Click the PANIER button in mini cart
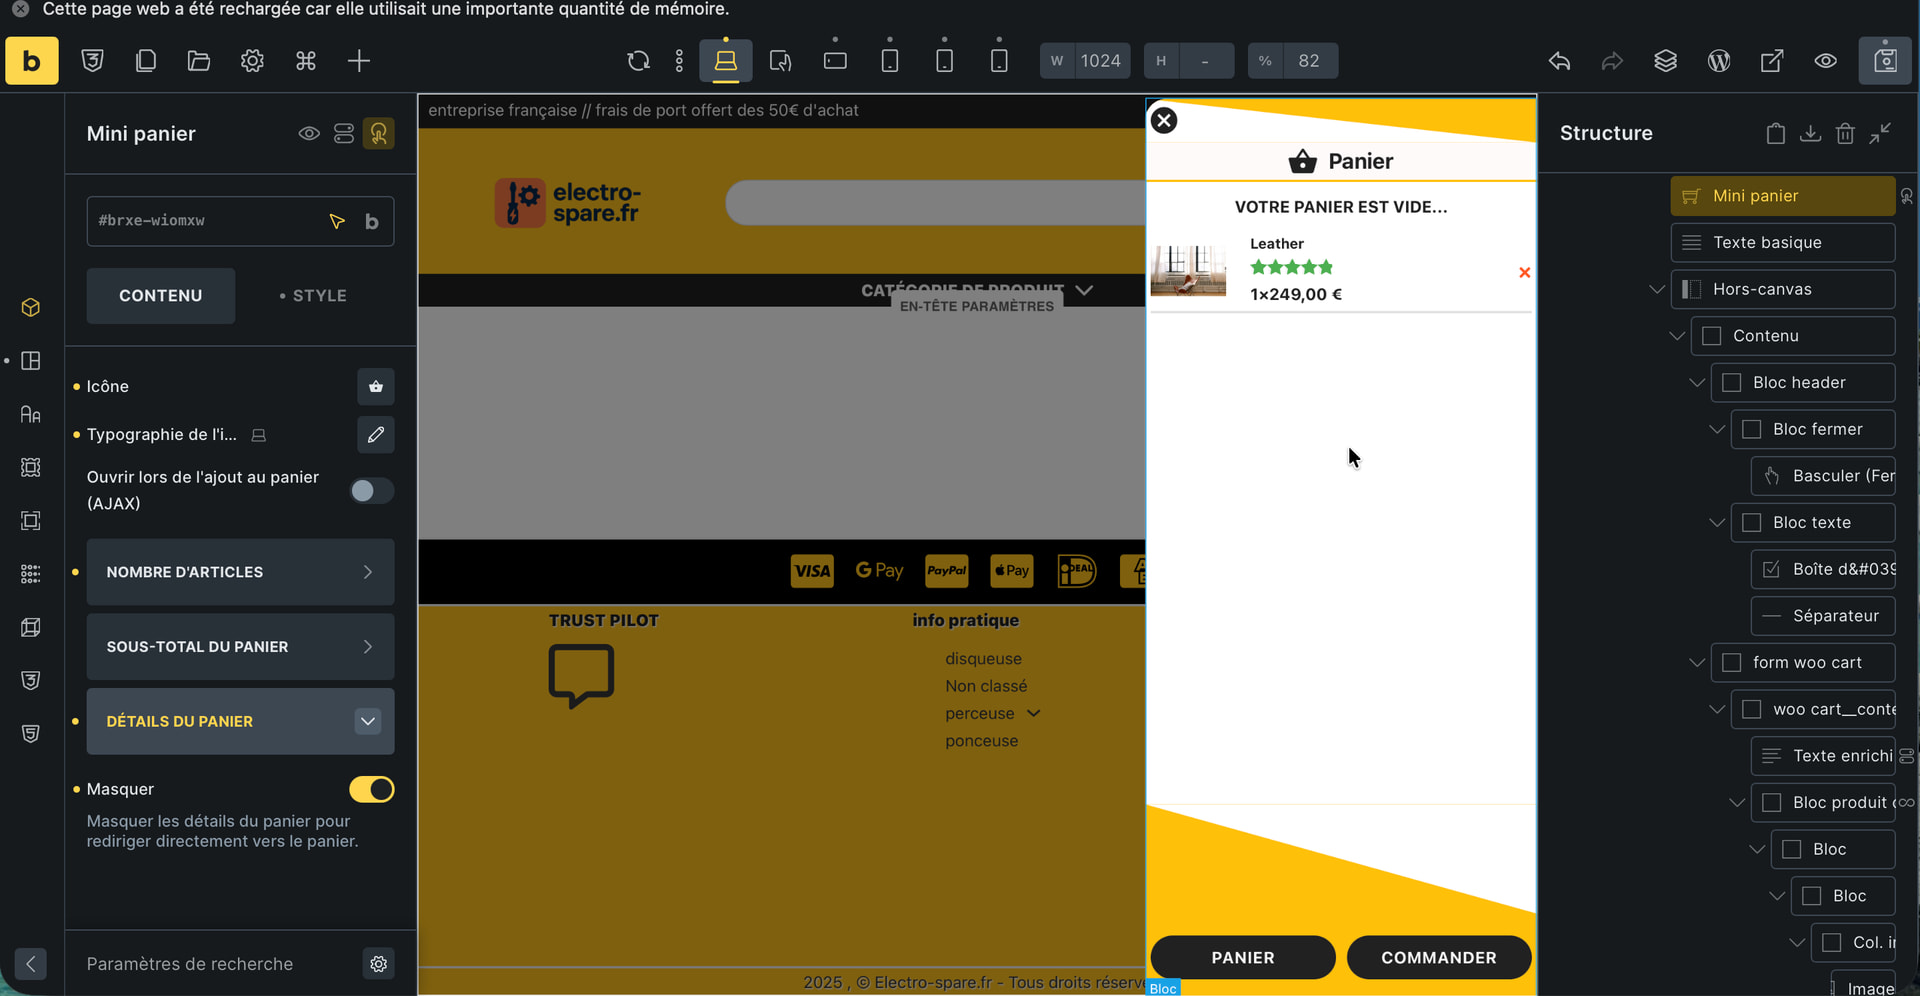 (x=1242, y=958)
